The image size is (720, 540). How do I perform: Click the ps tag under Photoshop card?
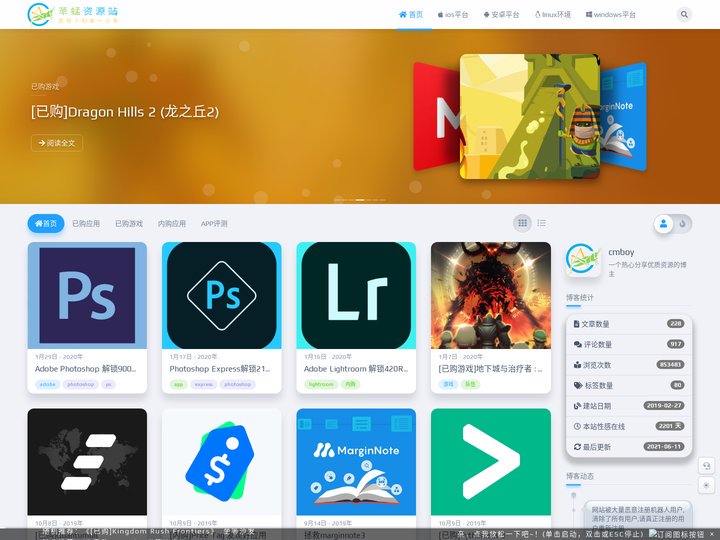click(109, 384)
